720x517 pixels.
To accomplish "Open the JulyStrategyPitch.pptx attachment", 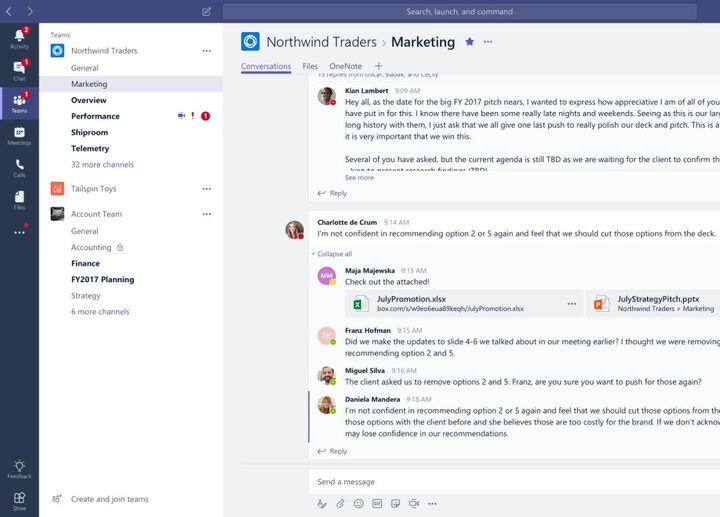I will [653, 303].
